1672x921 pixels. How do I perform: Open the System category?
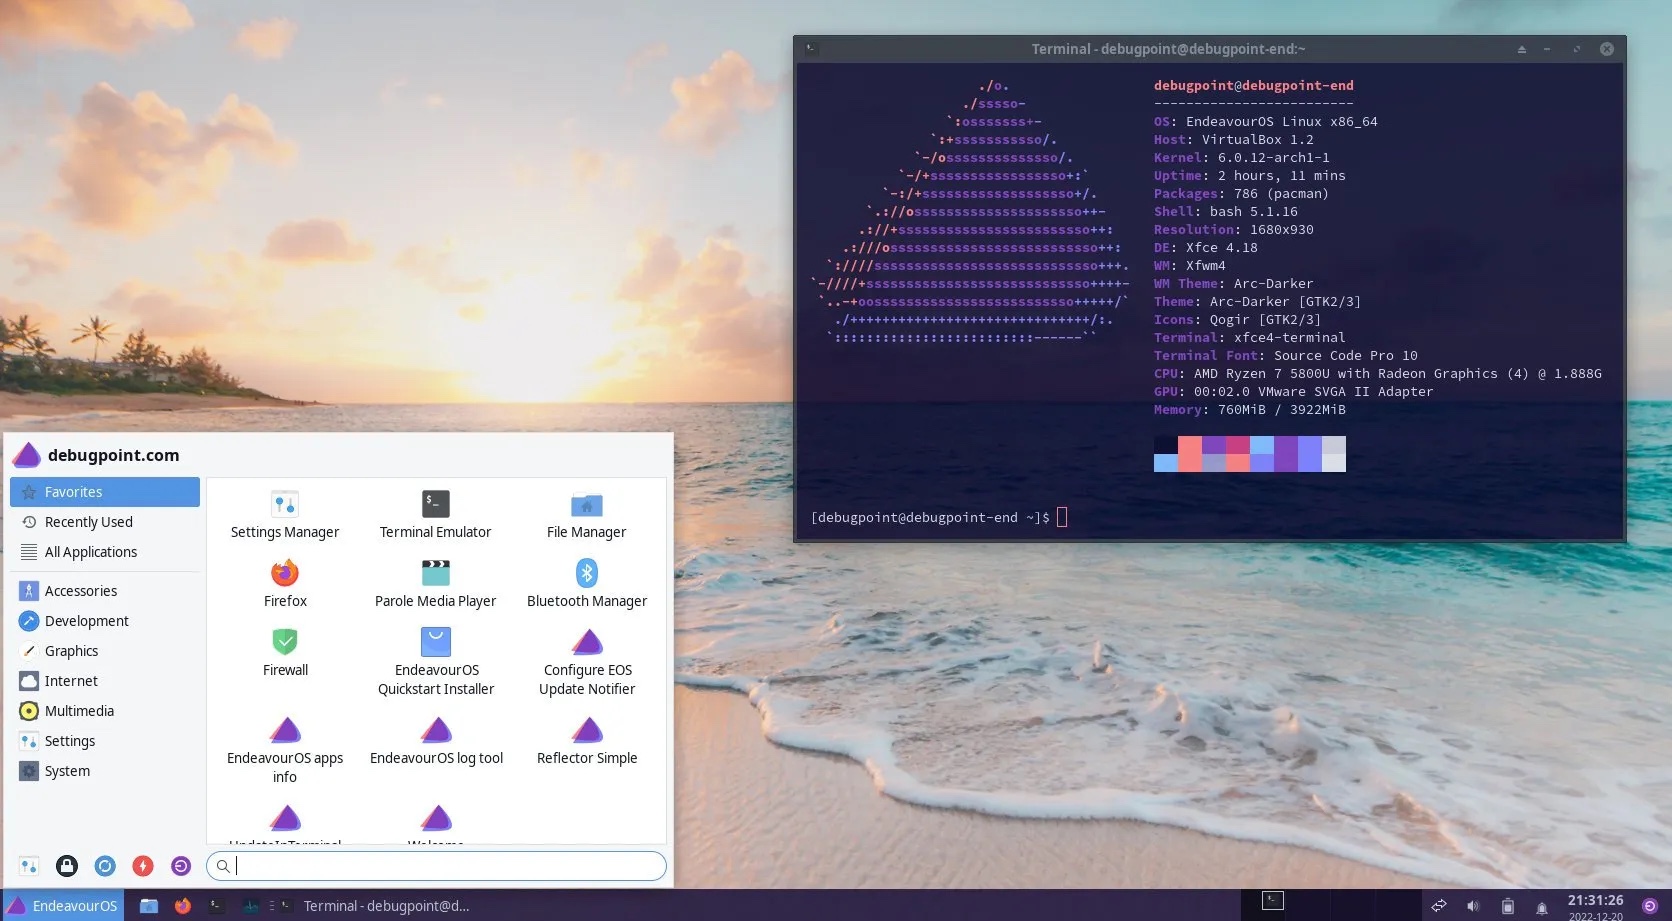66,770
